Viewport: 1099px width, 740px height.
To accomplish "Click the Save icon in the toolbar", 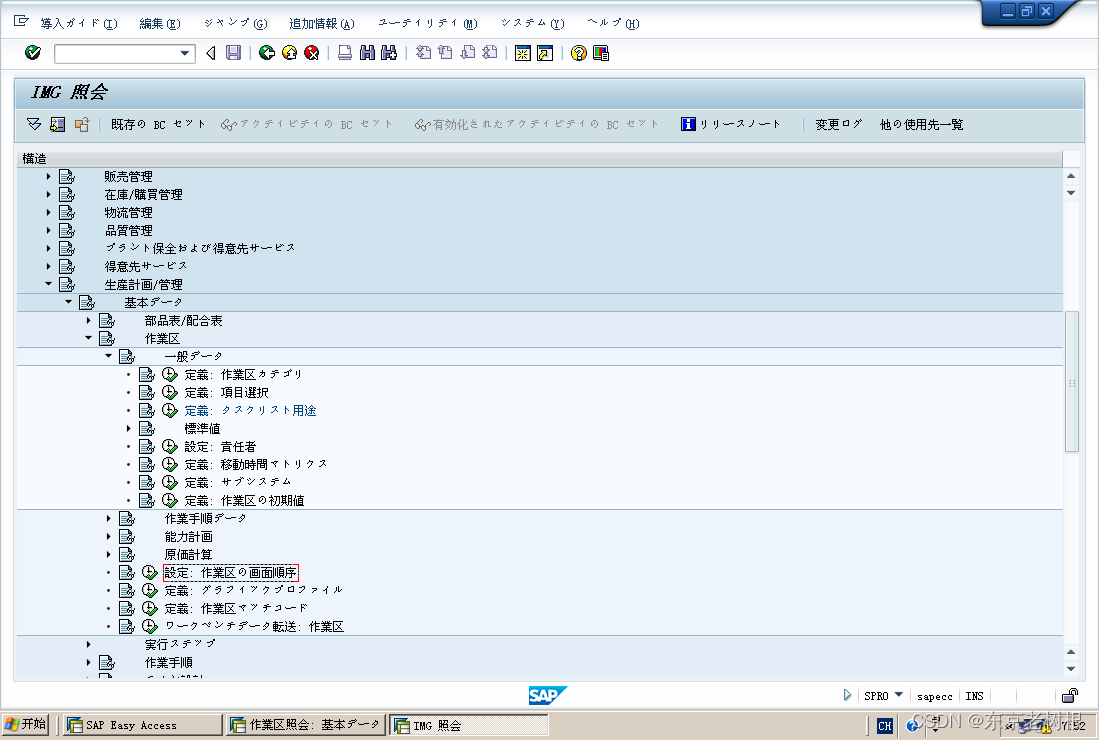I will click(232, 53).
